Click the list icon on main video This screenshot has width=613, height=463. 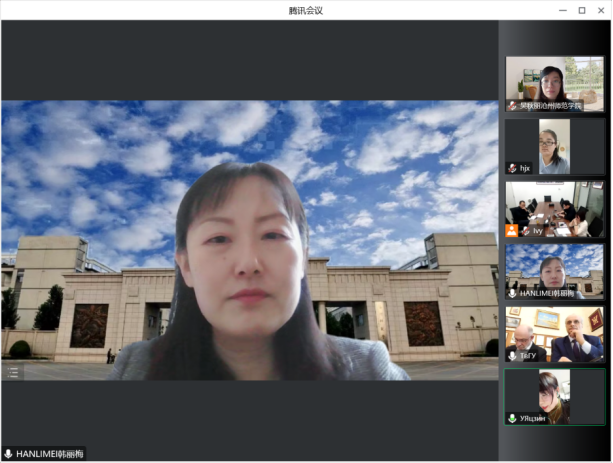[x=13, y=372]
